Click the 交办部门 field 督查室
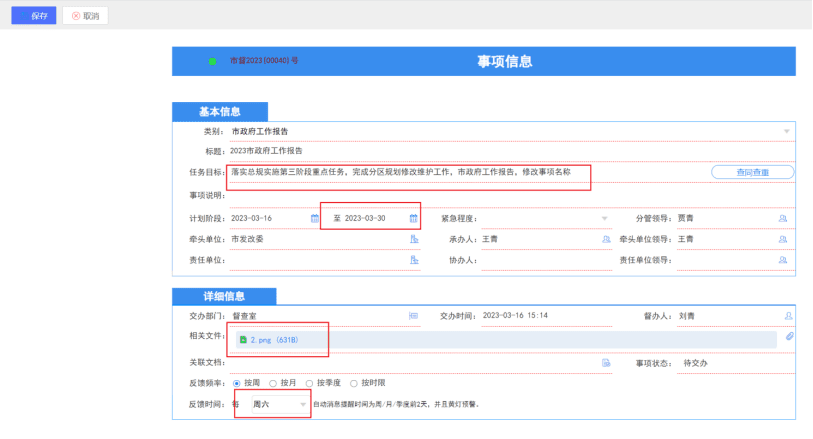813x439 pixels. coord(318,316)
